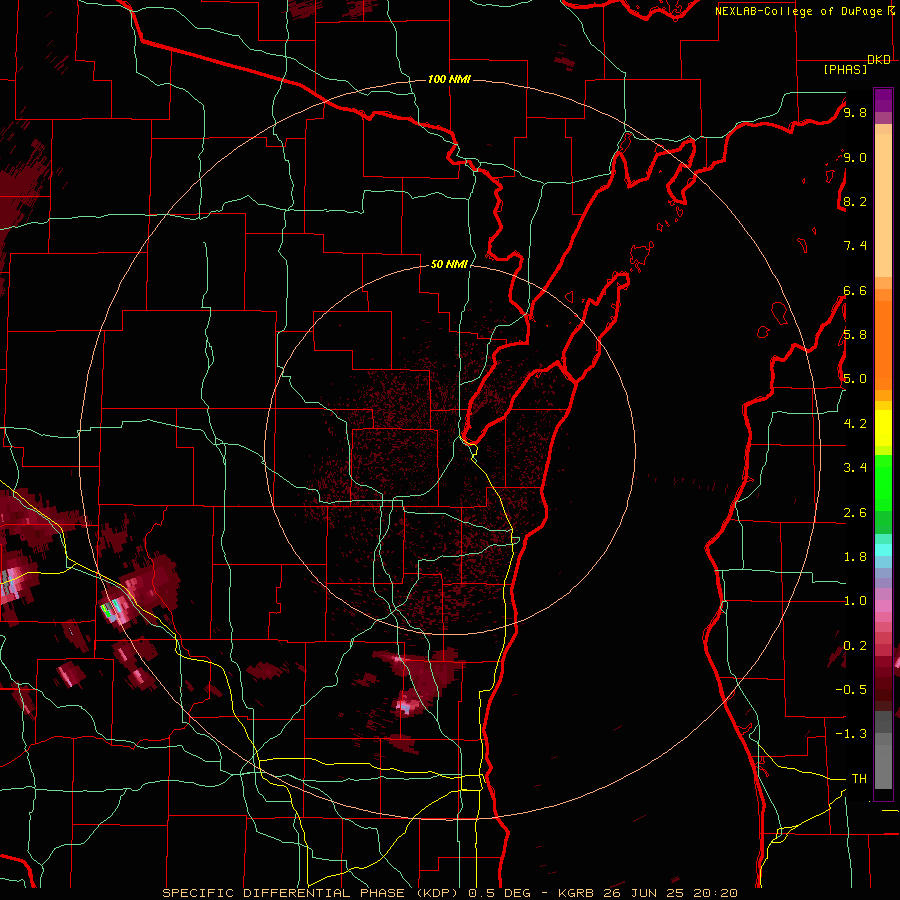900x900 pixels.
Task: Click the 5.8 scale value
Action: (855, 335)
